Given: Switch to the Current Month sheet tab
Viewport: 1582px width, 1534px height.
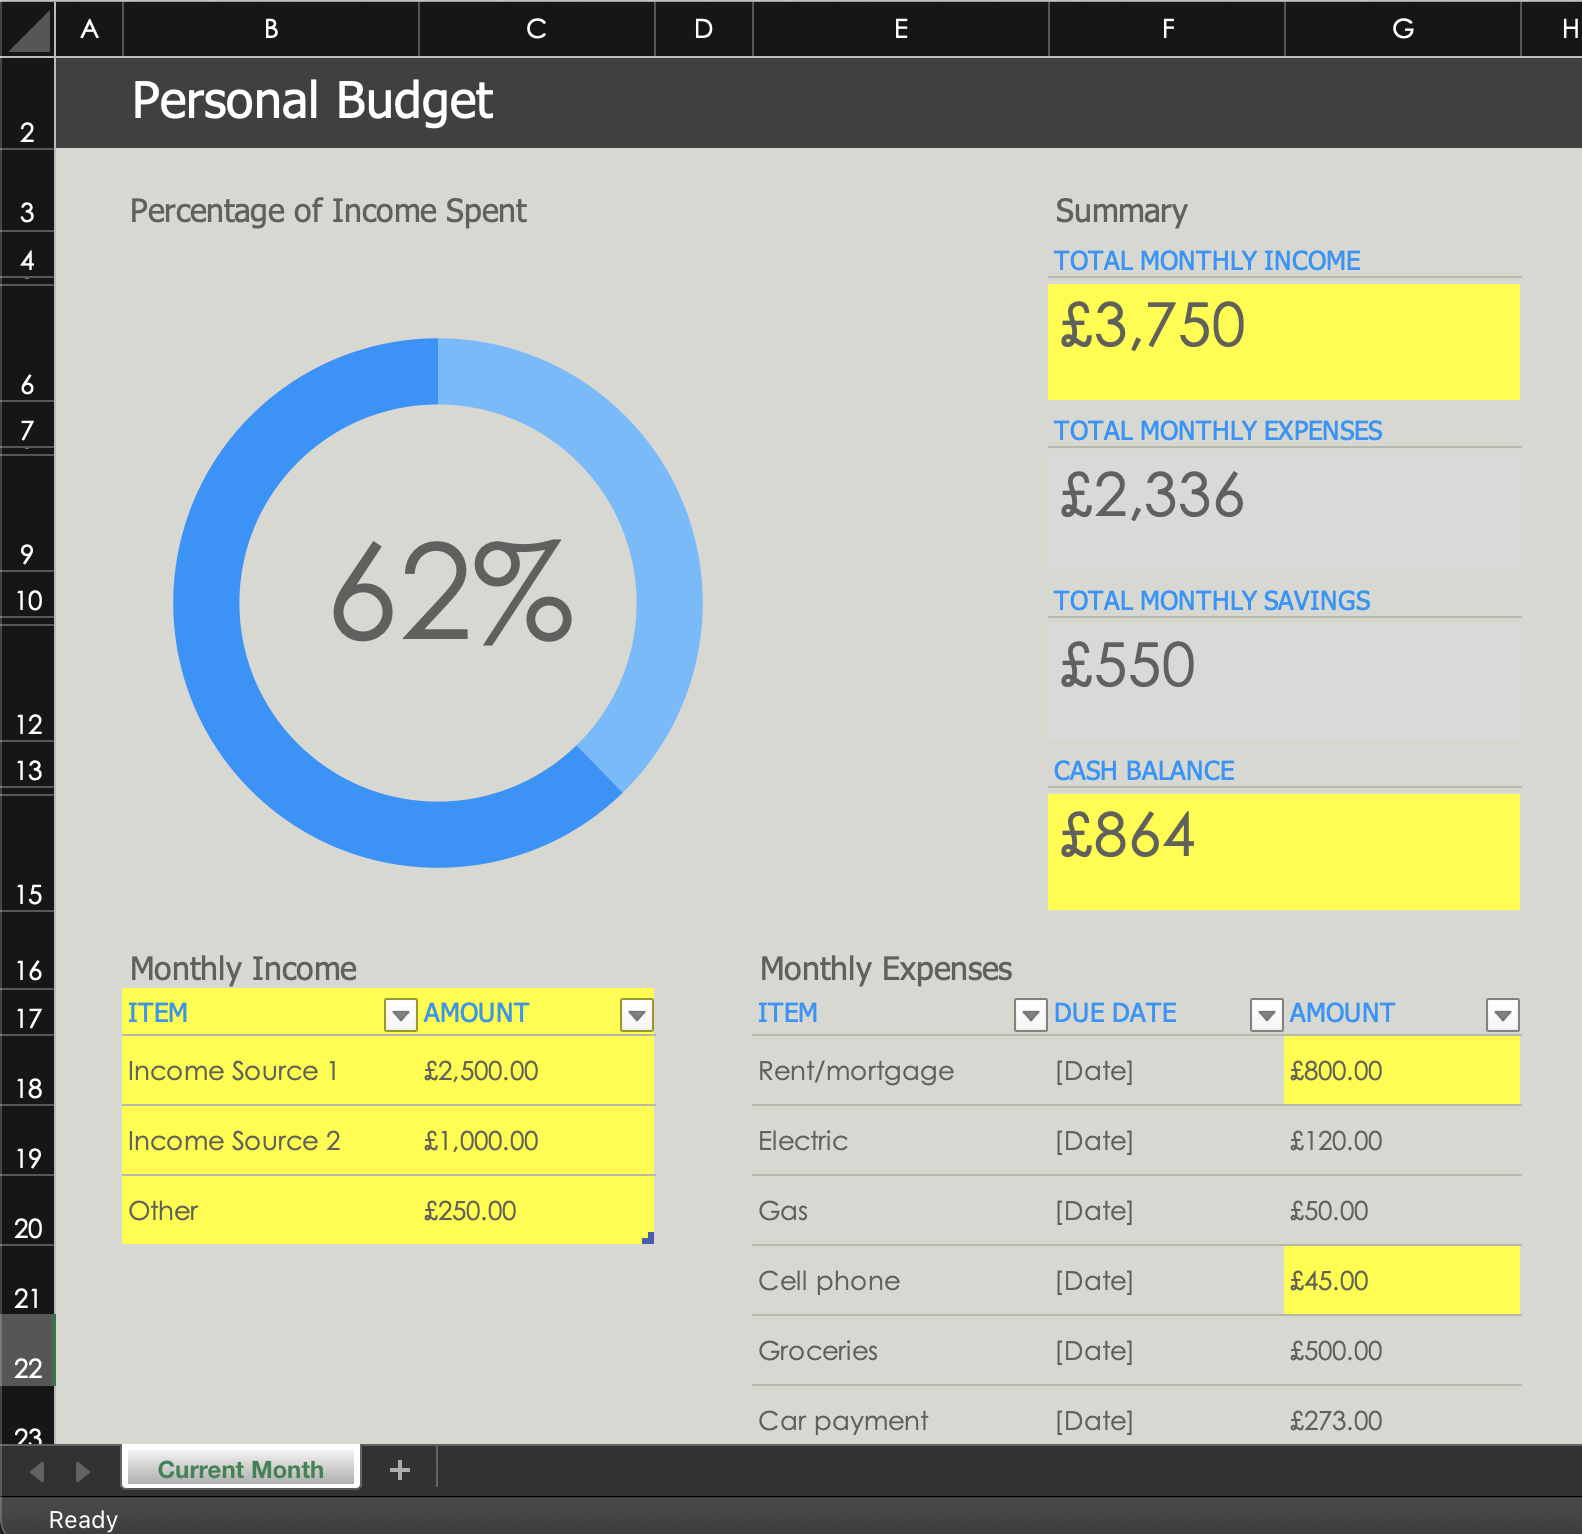Looking at the screenshot, I should pos(241,1469).
